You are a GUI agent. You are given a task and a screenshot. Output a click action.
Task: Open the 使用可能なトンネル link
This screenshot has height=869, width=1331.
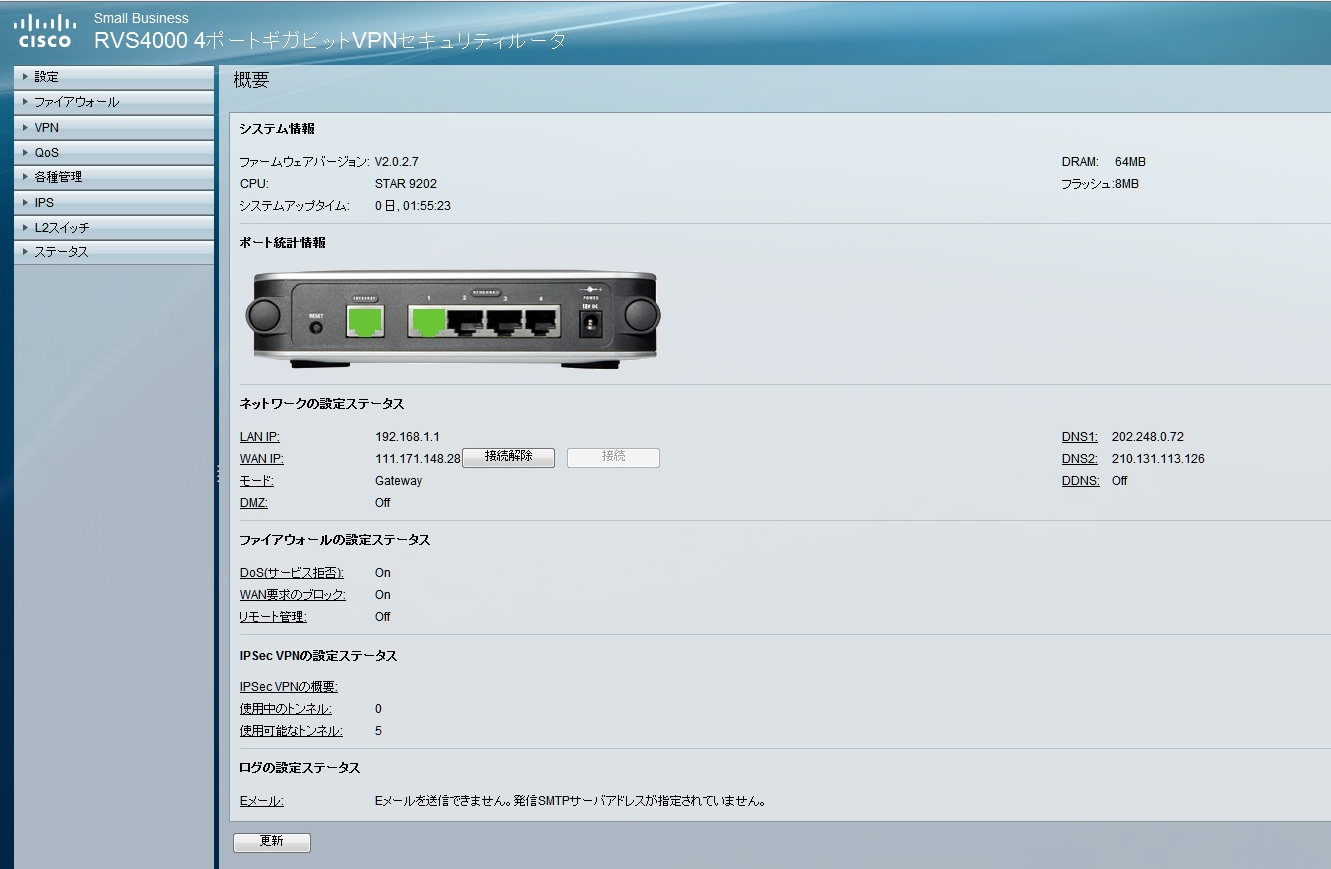291,731
